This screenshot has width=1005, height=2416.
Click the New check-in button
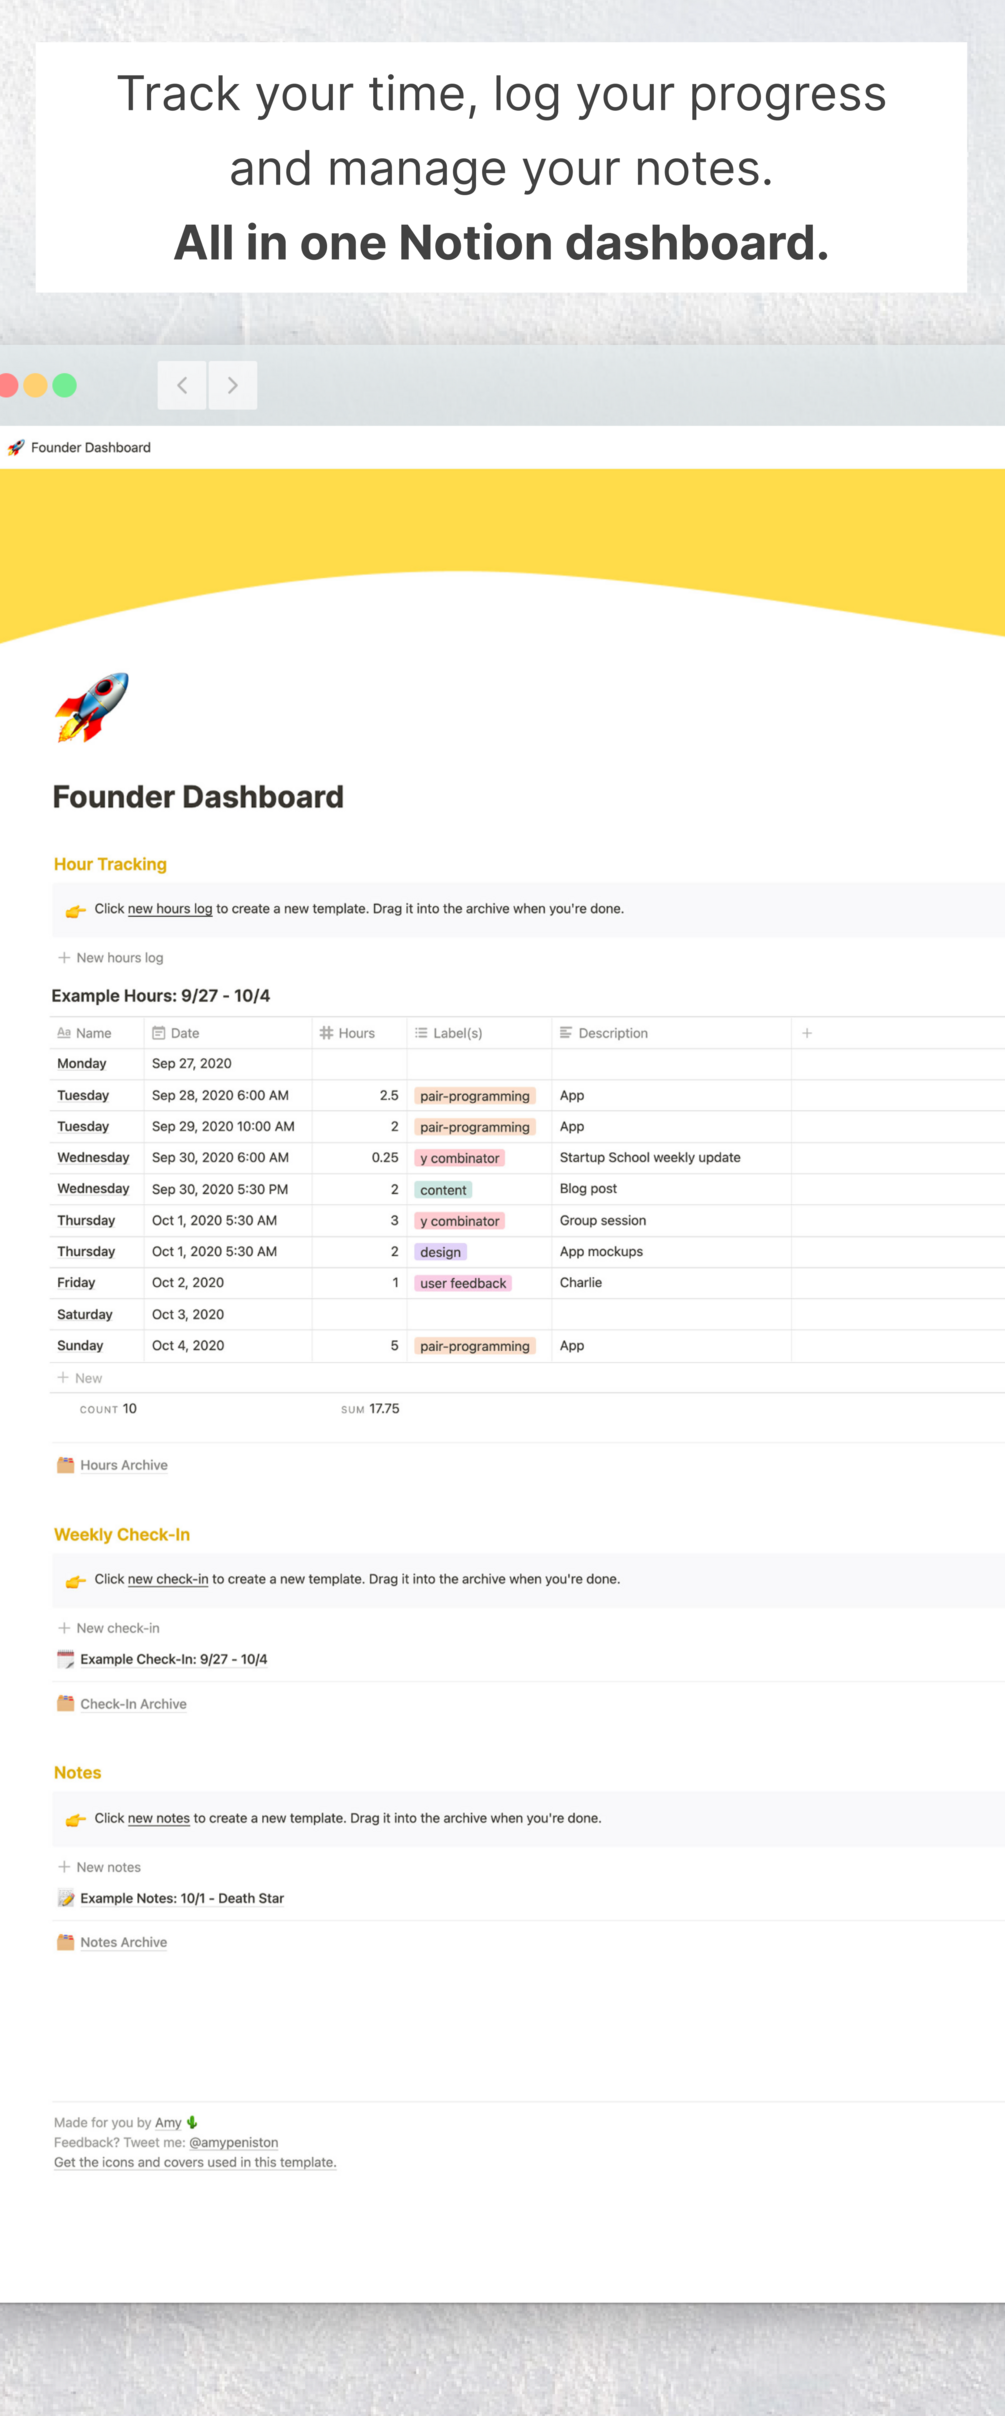click(108, 1628)
